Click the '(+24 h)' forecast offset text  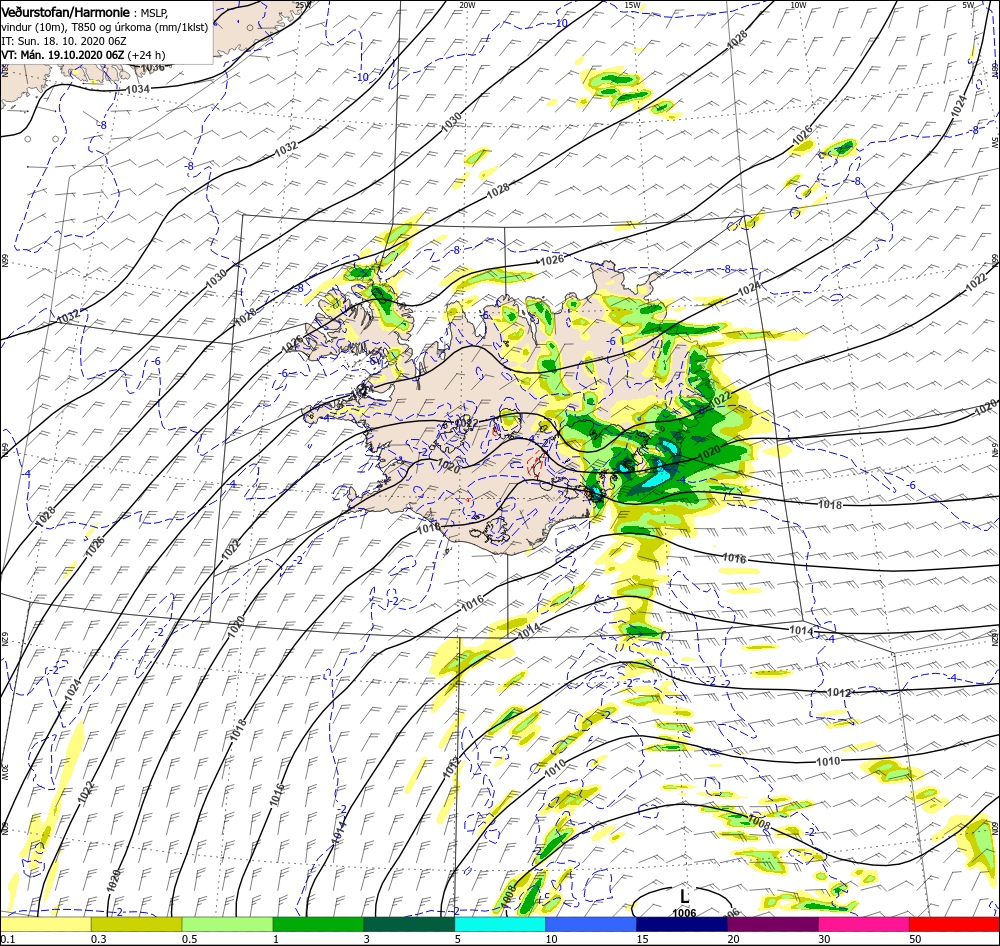click(146, 55)
